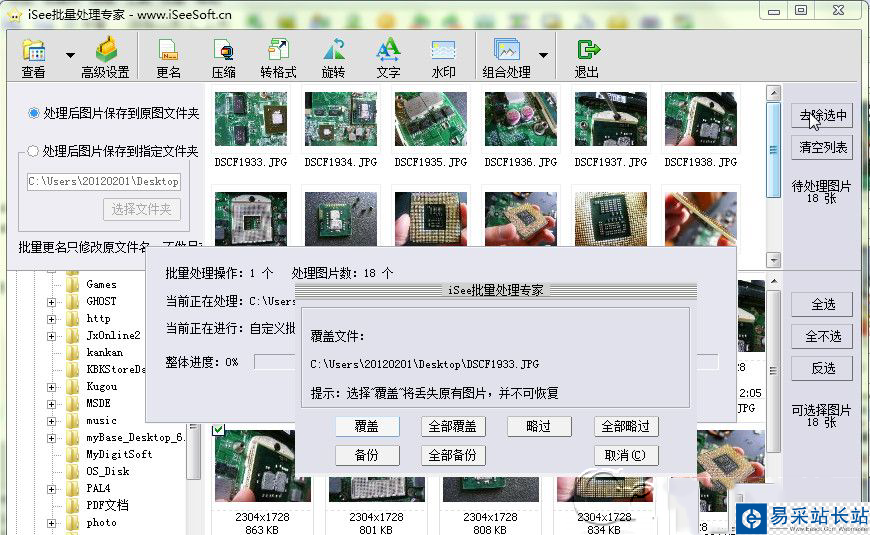Click the folder tree scrollbar
This screenshot has height=535, width=870.
tap(194, 451)
